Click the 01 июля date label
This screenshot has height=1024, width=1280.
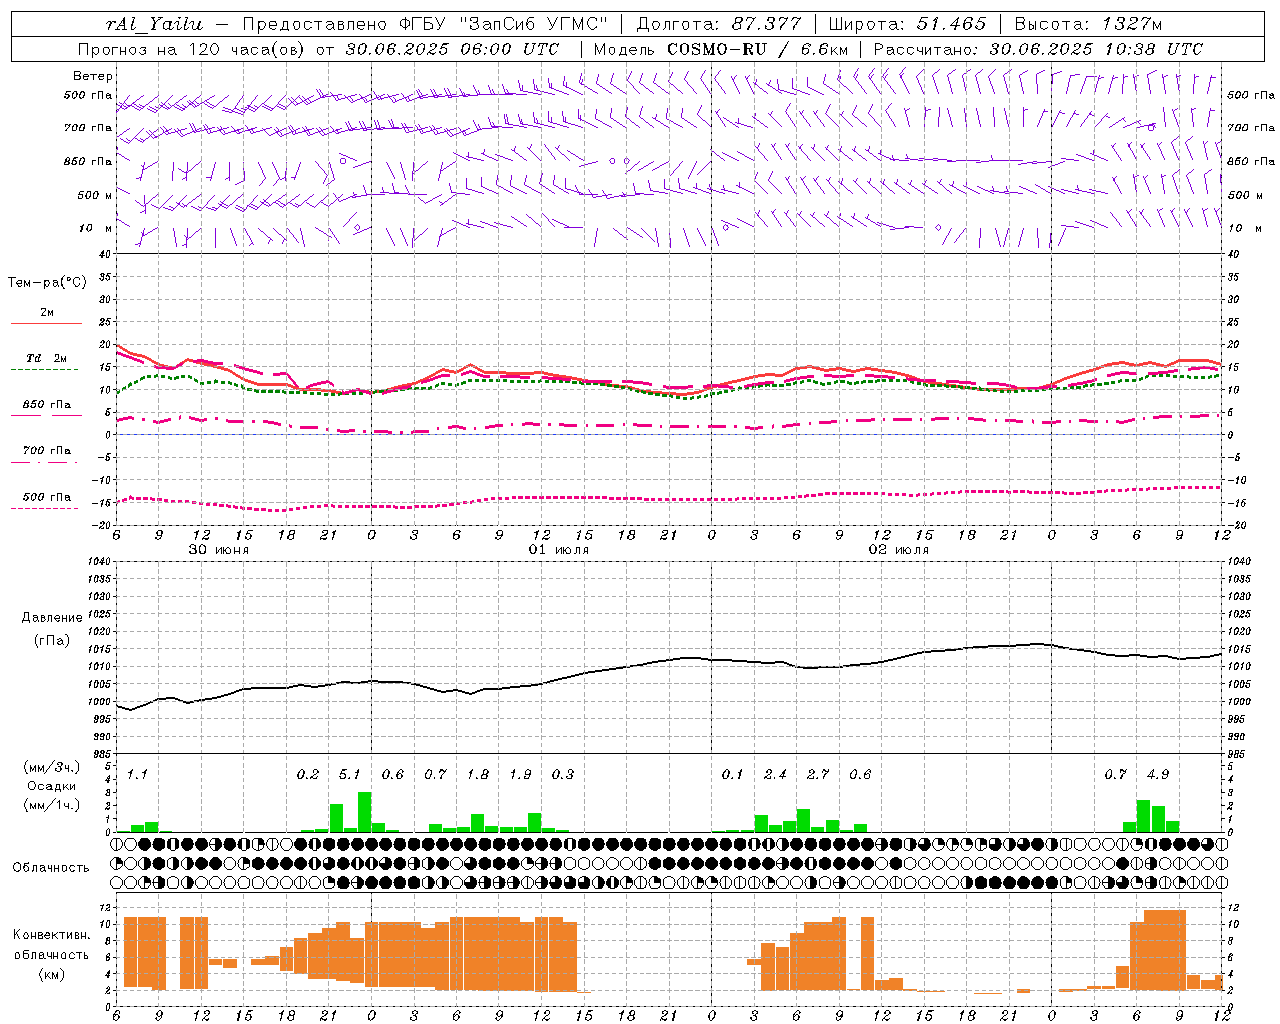click(x=559, y=550)
